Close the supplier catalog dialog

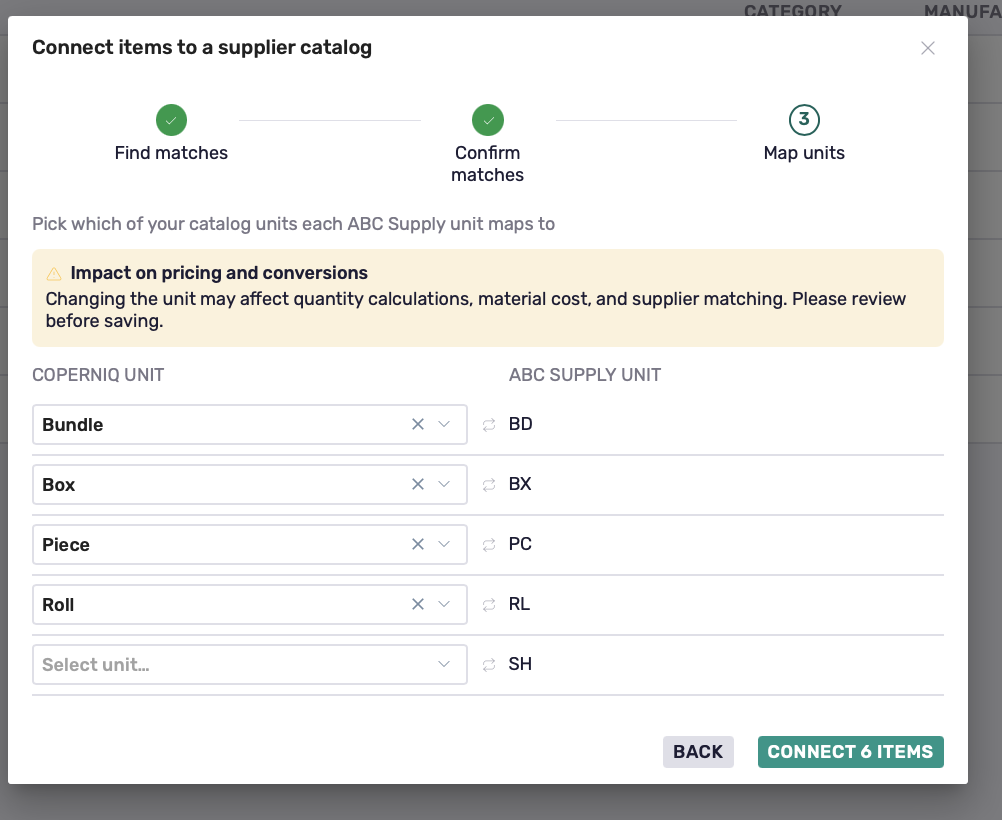pyautogui.click(x=928, y=48)
